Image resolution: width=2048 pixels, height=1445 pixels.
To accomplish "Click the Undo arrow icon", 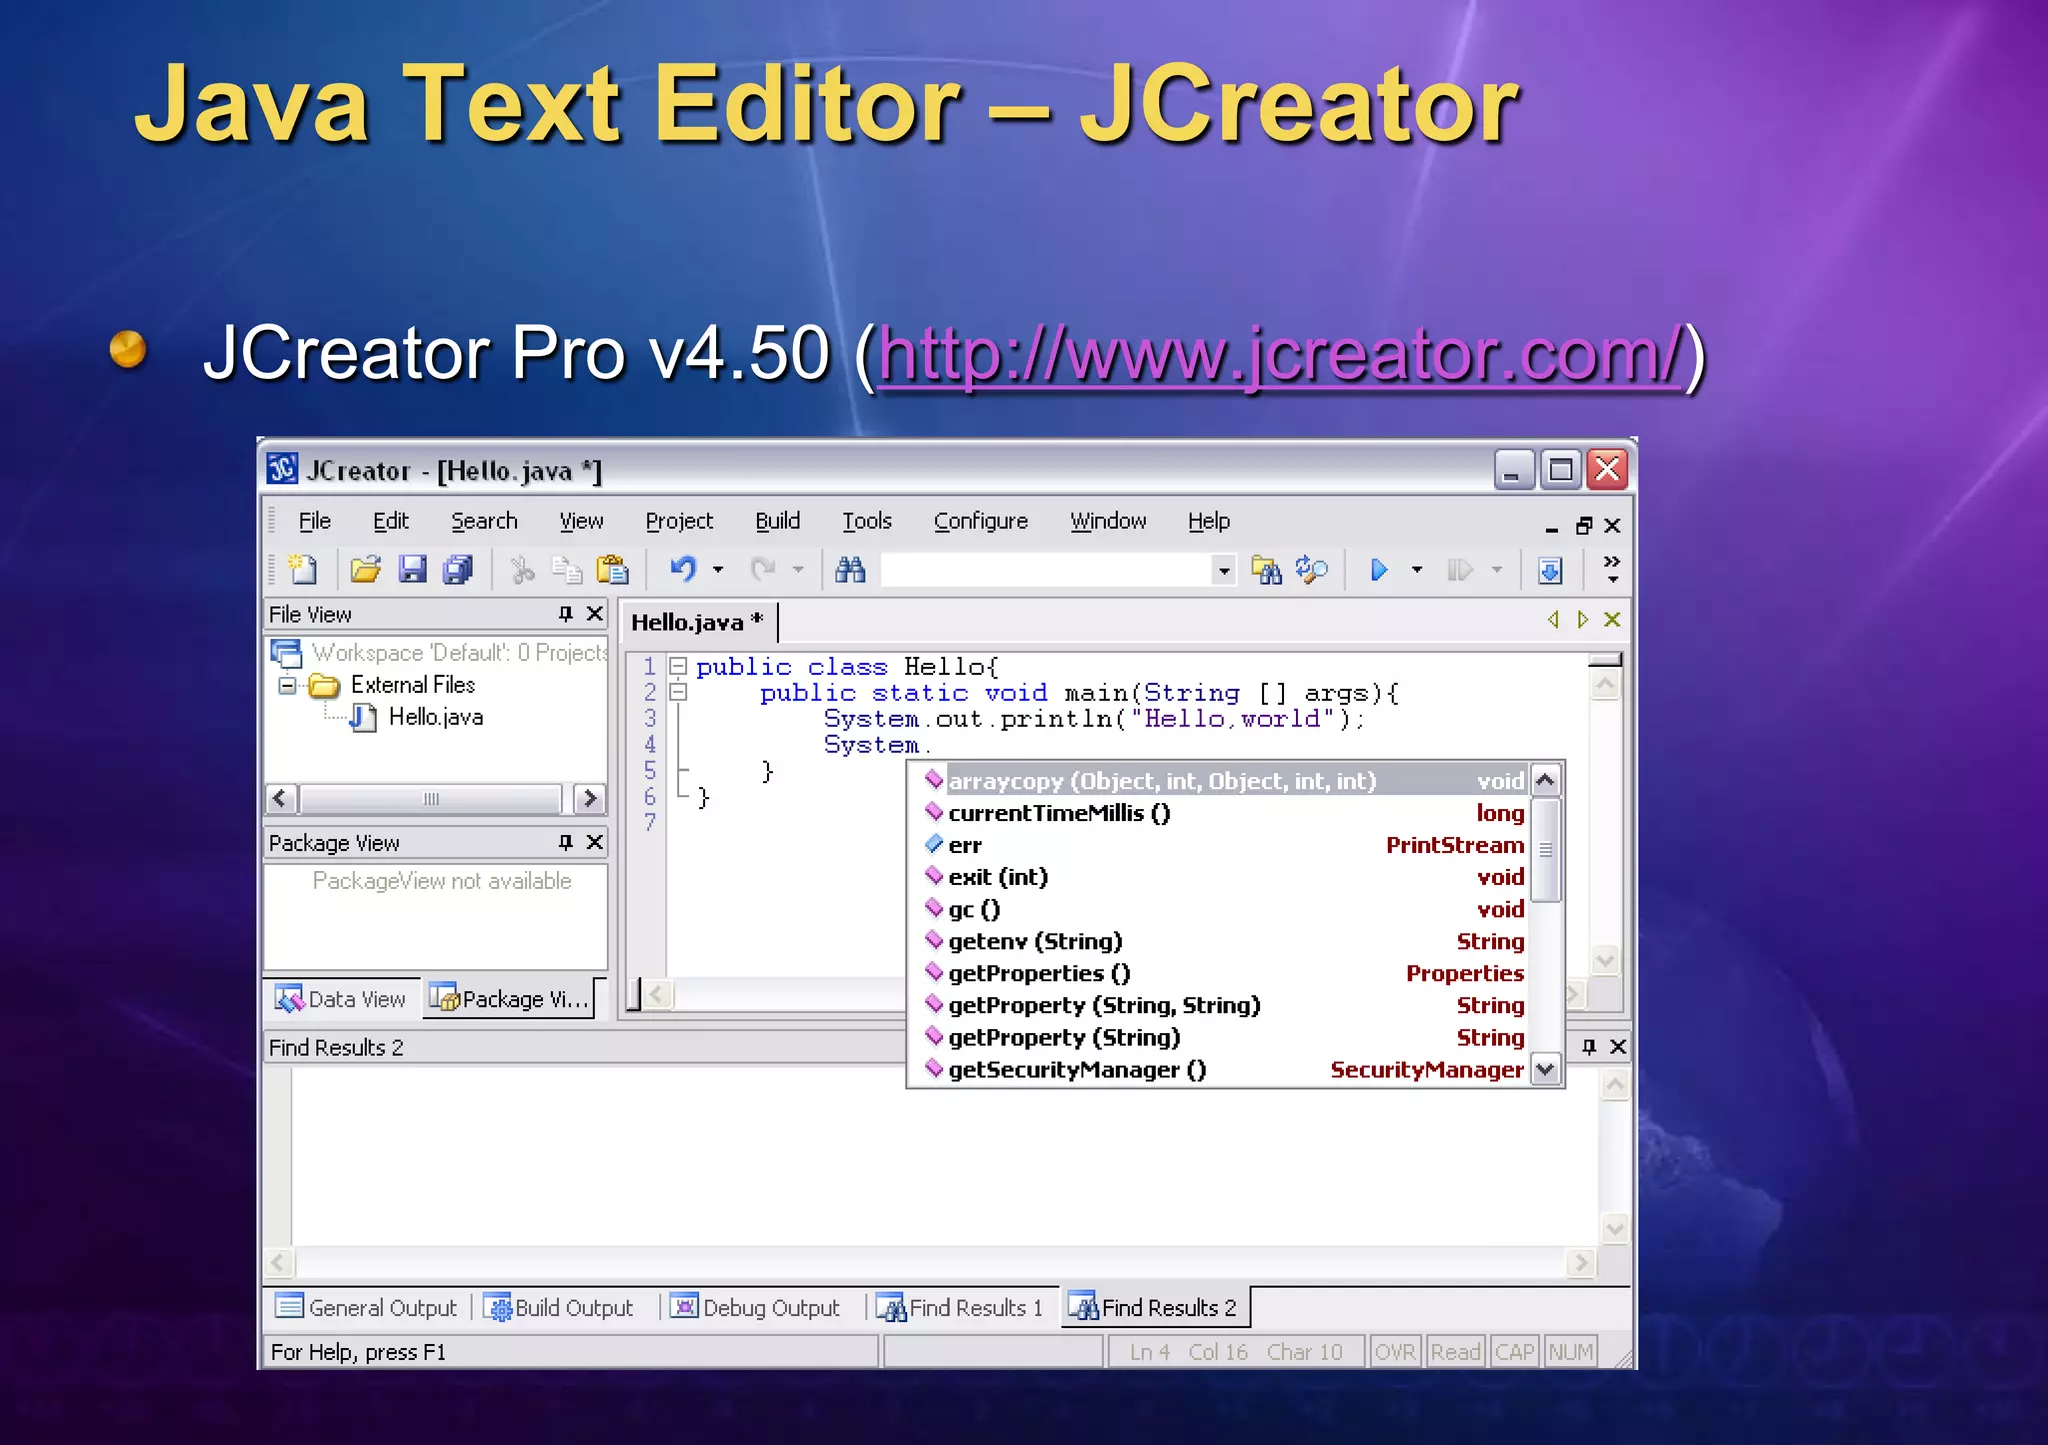I will click(683, 570).
